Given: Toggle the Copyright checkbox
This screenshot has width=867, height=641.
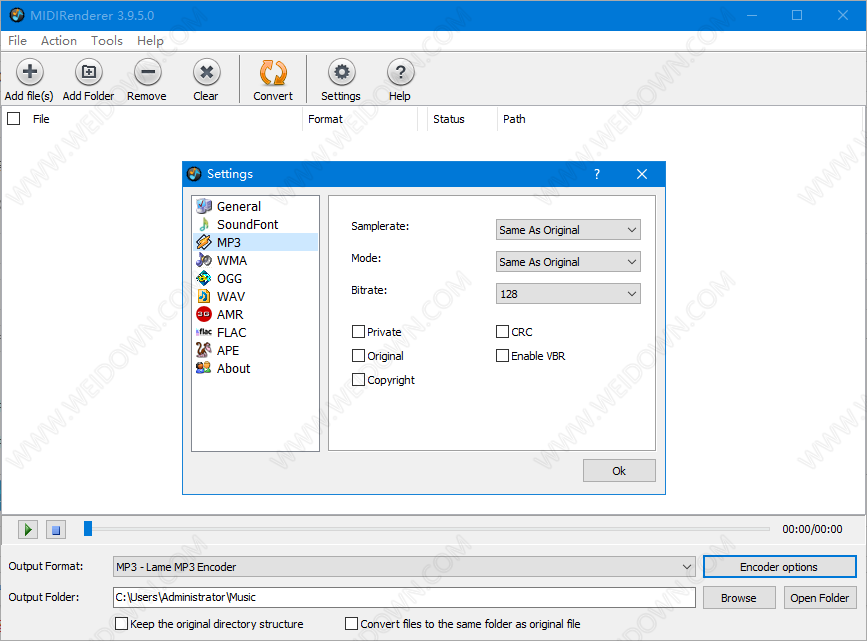Looking at the screenshot, I should [358, 379].
